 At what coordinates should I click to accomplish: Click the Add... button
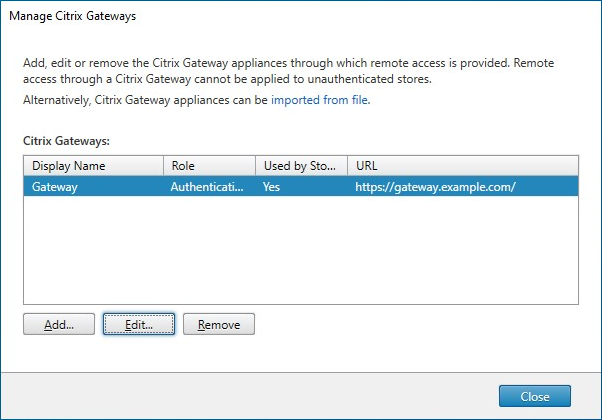tap(58, 324)
